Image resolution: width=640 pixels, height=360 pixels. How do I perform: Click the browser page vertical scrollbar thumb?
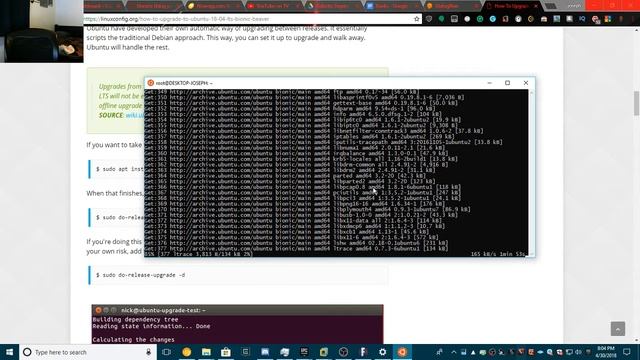click(636, 103)
